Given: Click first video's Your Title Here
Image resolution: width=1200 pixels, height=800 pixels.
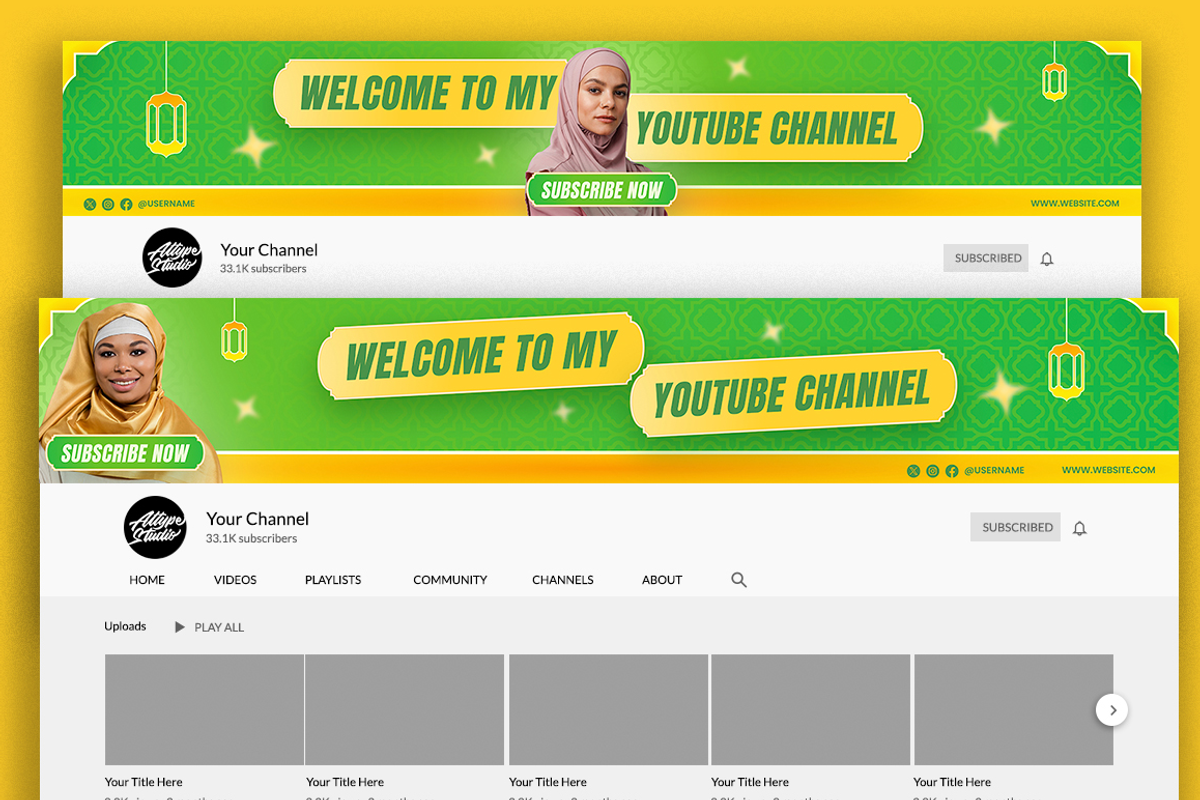Looking at the screenshot, I should [x=144, y=782].
